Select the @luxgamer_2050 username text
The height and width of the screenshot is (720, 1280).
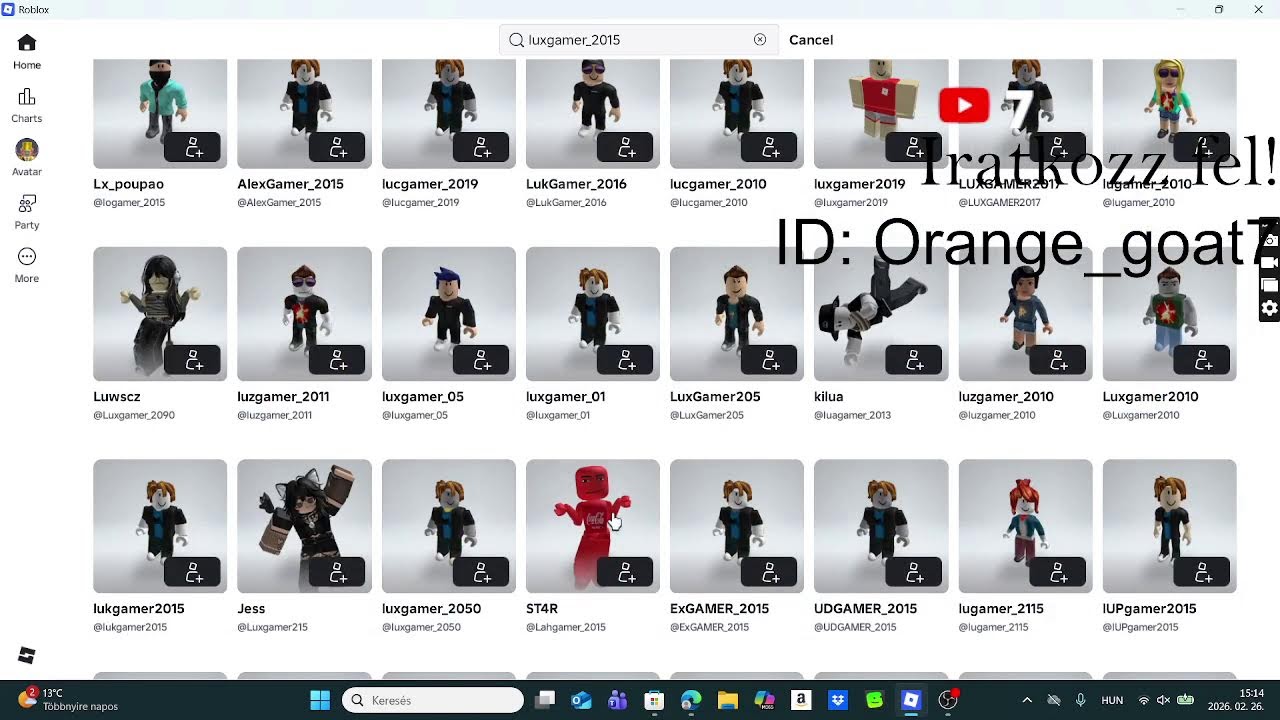pyautogui.click(x=421, y=627)
